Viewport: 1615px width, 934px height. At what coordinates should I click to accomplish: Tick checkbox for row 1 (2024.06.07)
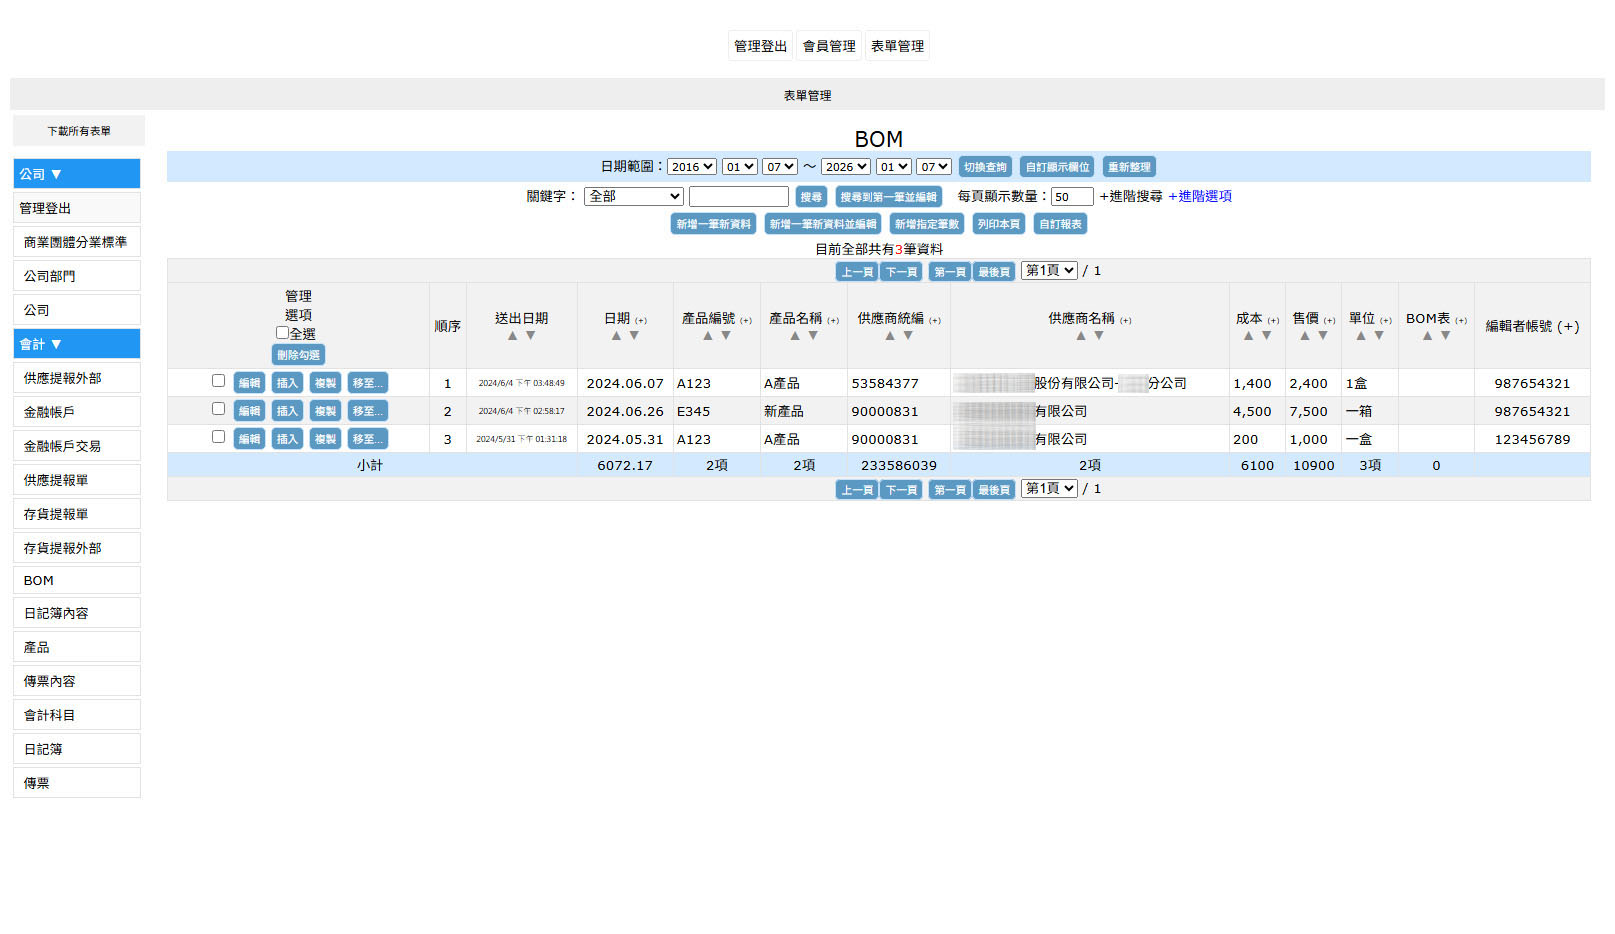(218, 381)
